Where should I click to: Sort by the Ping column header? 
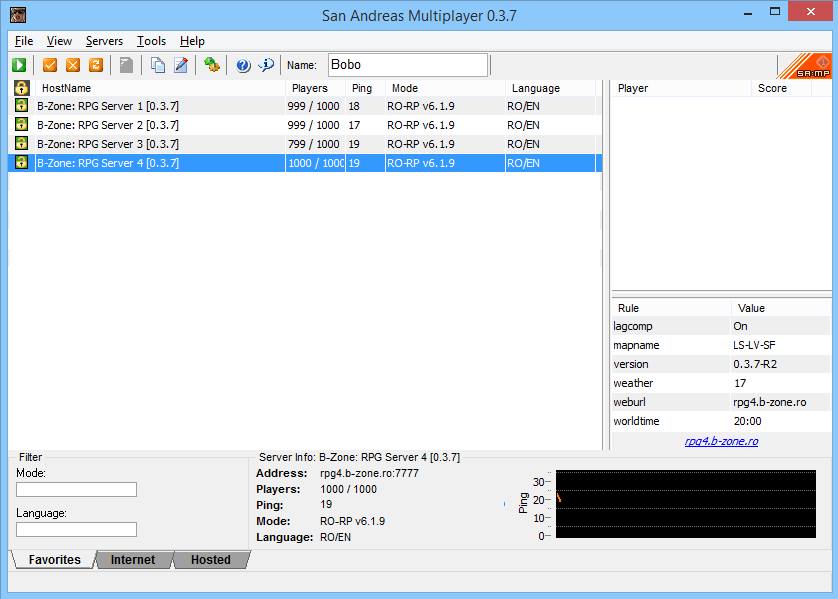click(365, 88)
